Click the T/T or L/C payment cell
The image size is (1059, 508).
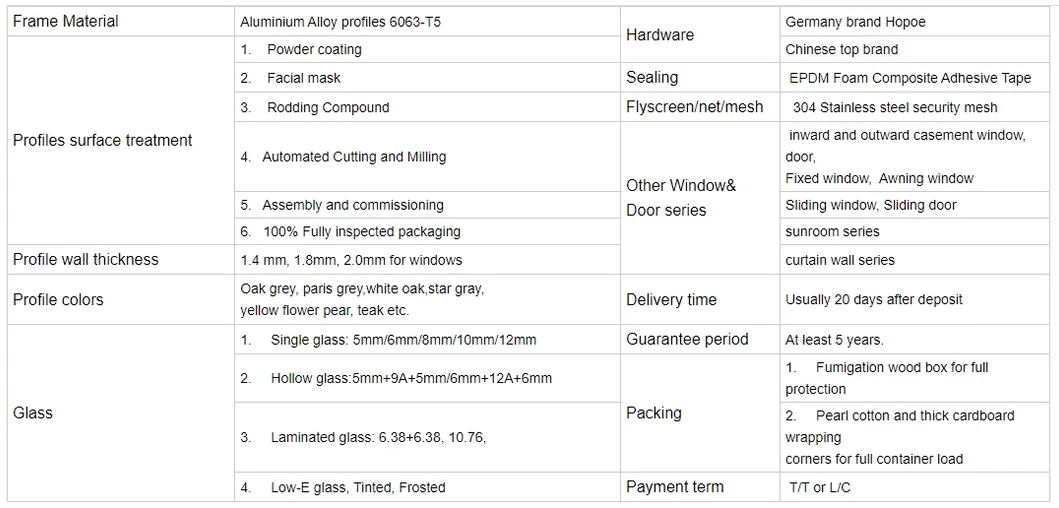(820, 487)
